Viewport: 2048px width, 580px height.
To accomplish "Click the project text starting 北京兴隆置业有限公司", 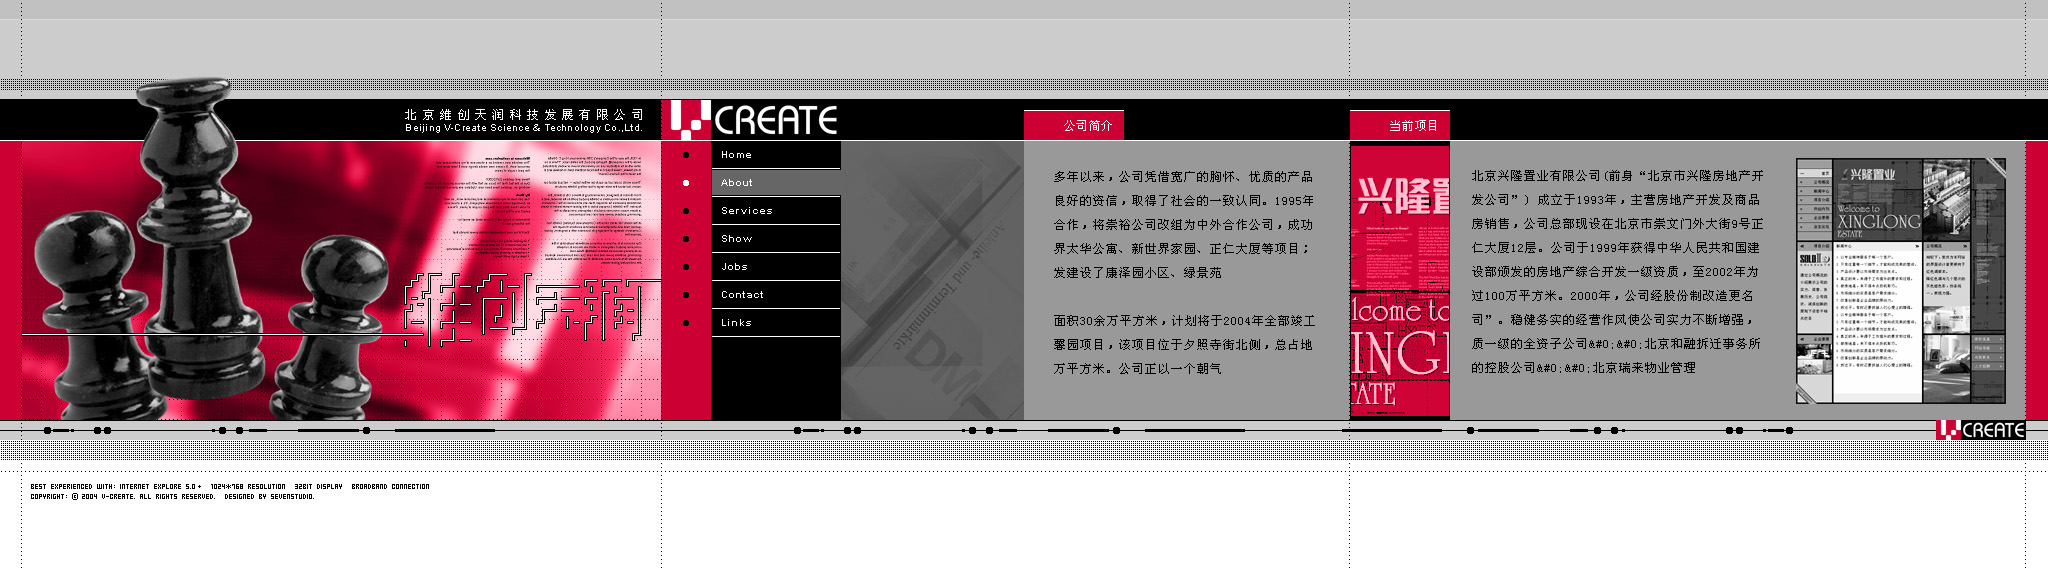I will (x=1617, y=272).
